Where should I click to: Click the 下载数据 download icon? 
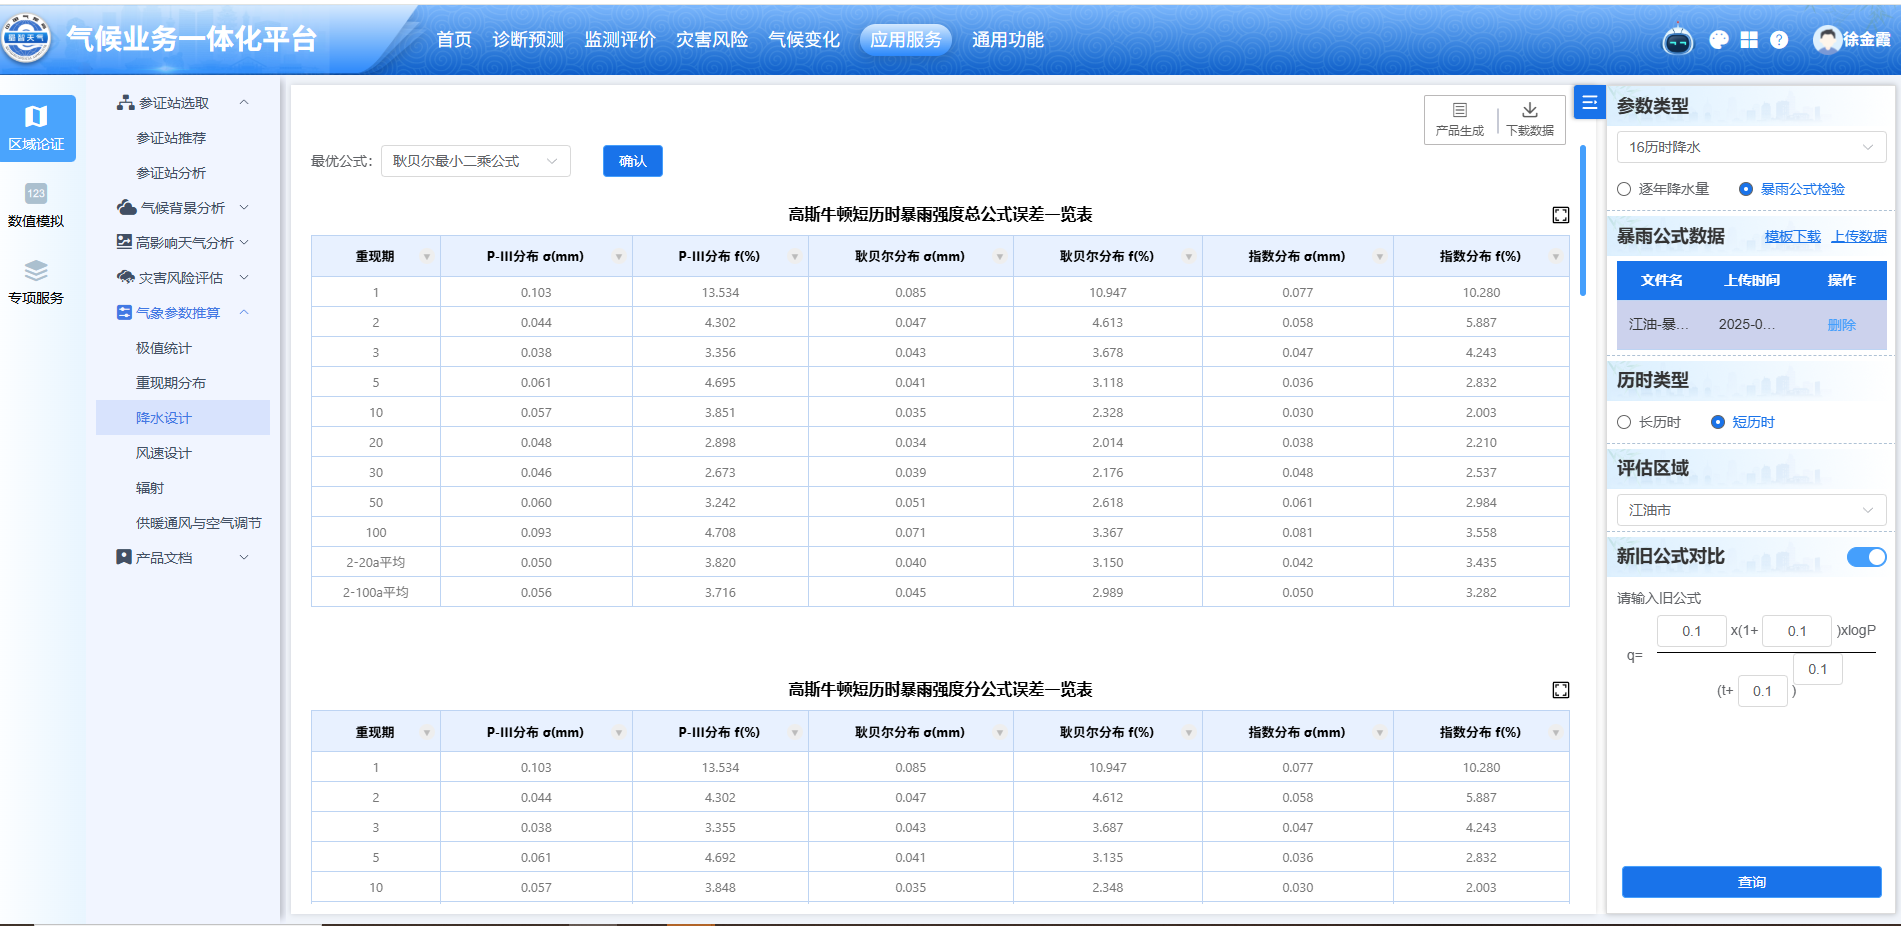pyautogui.click(x=1530, y=118)
